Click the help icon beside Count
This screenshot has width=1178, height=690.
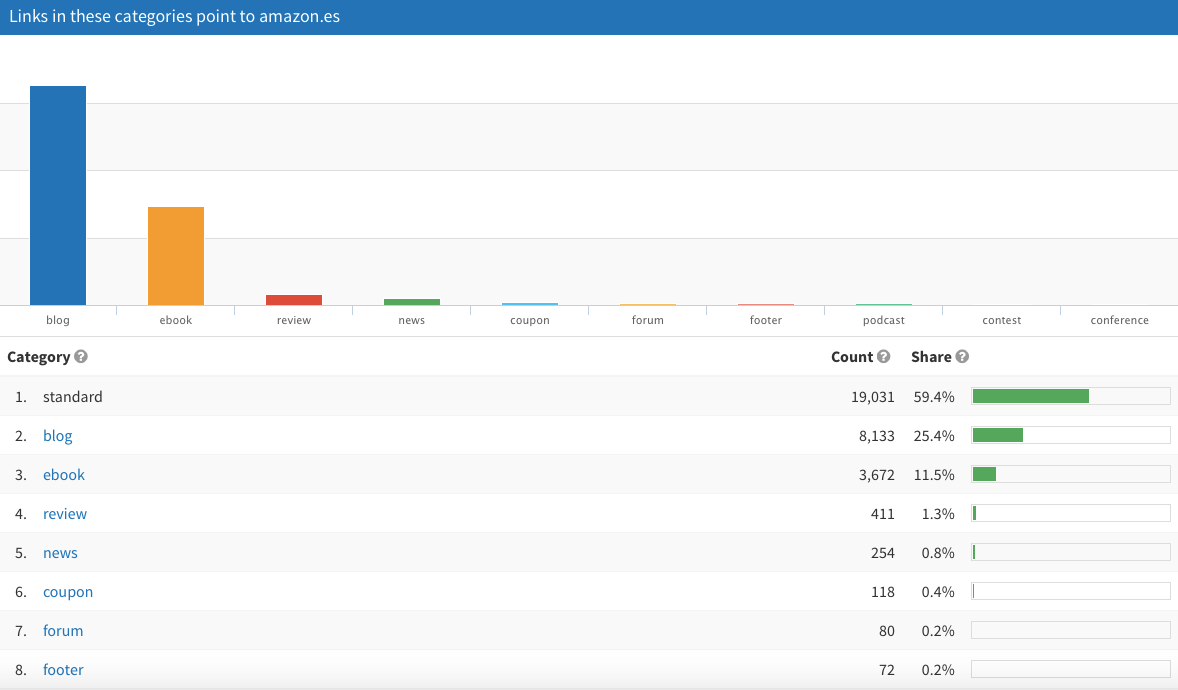[x=884, y=357]
